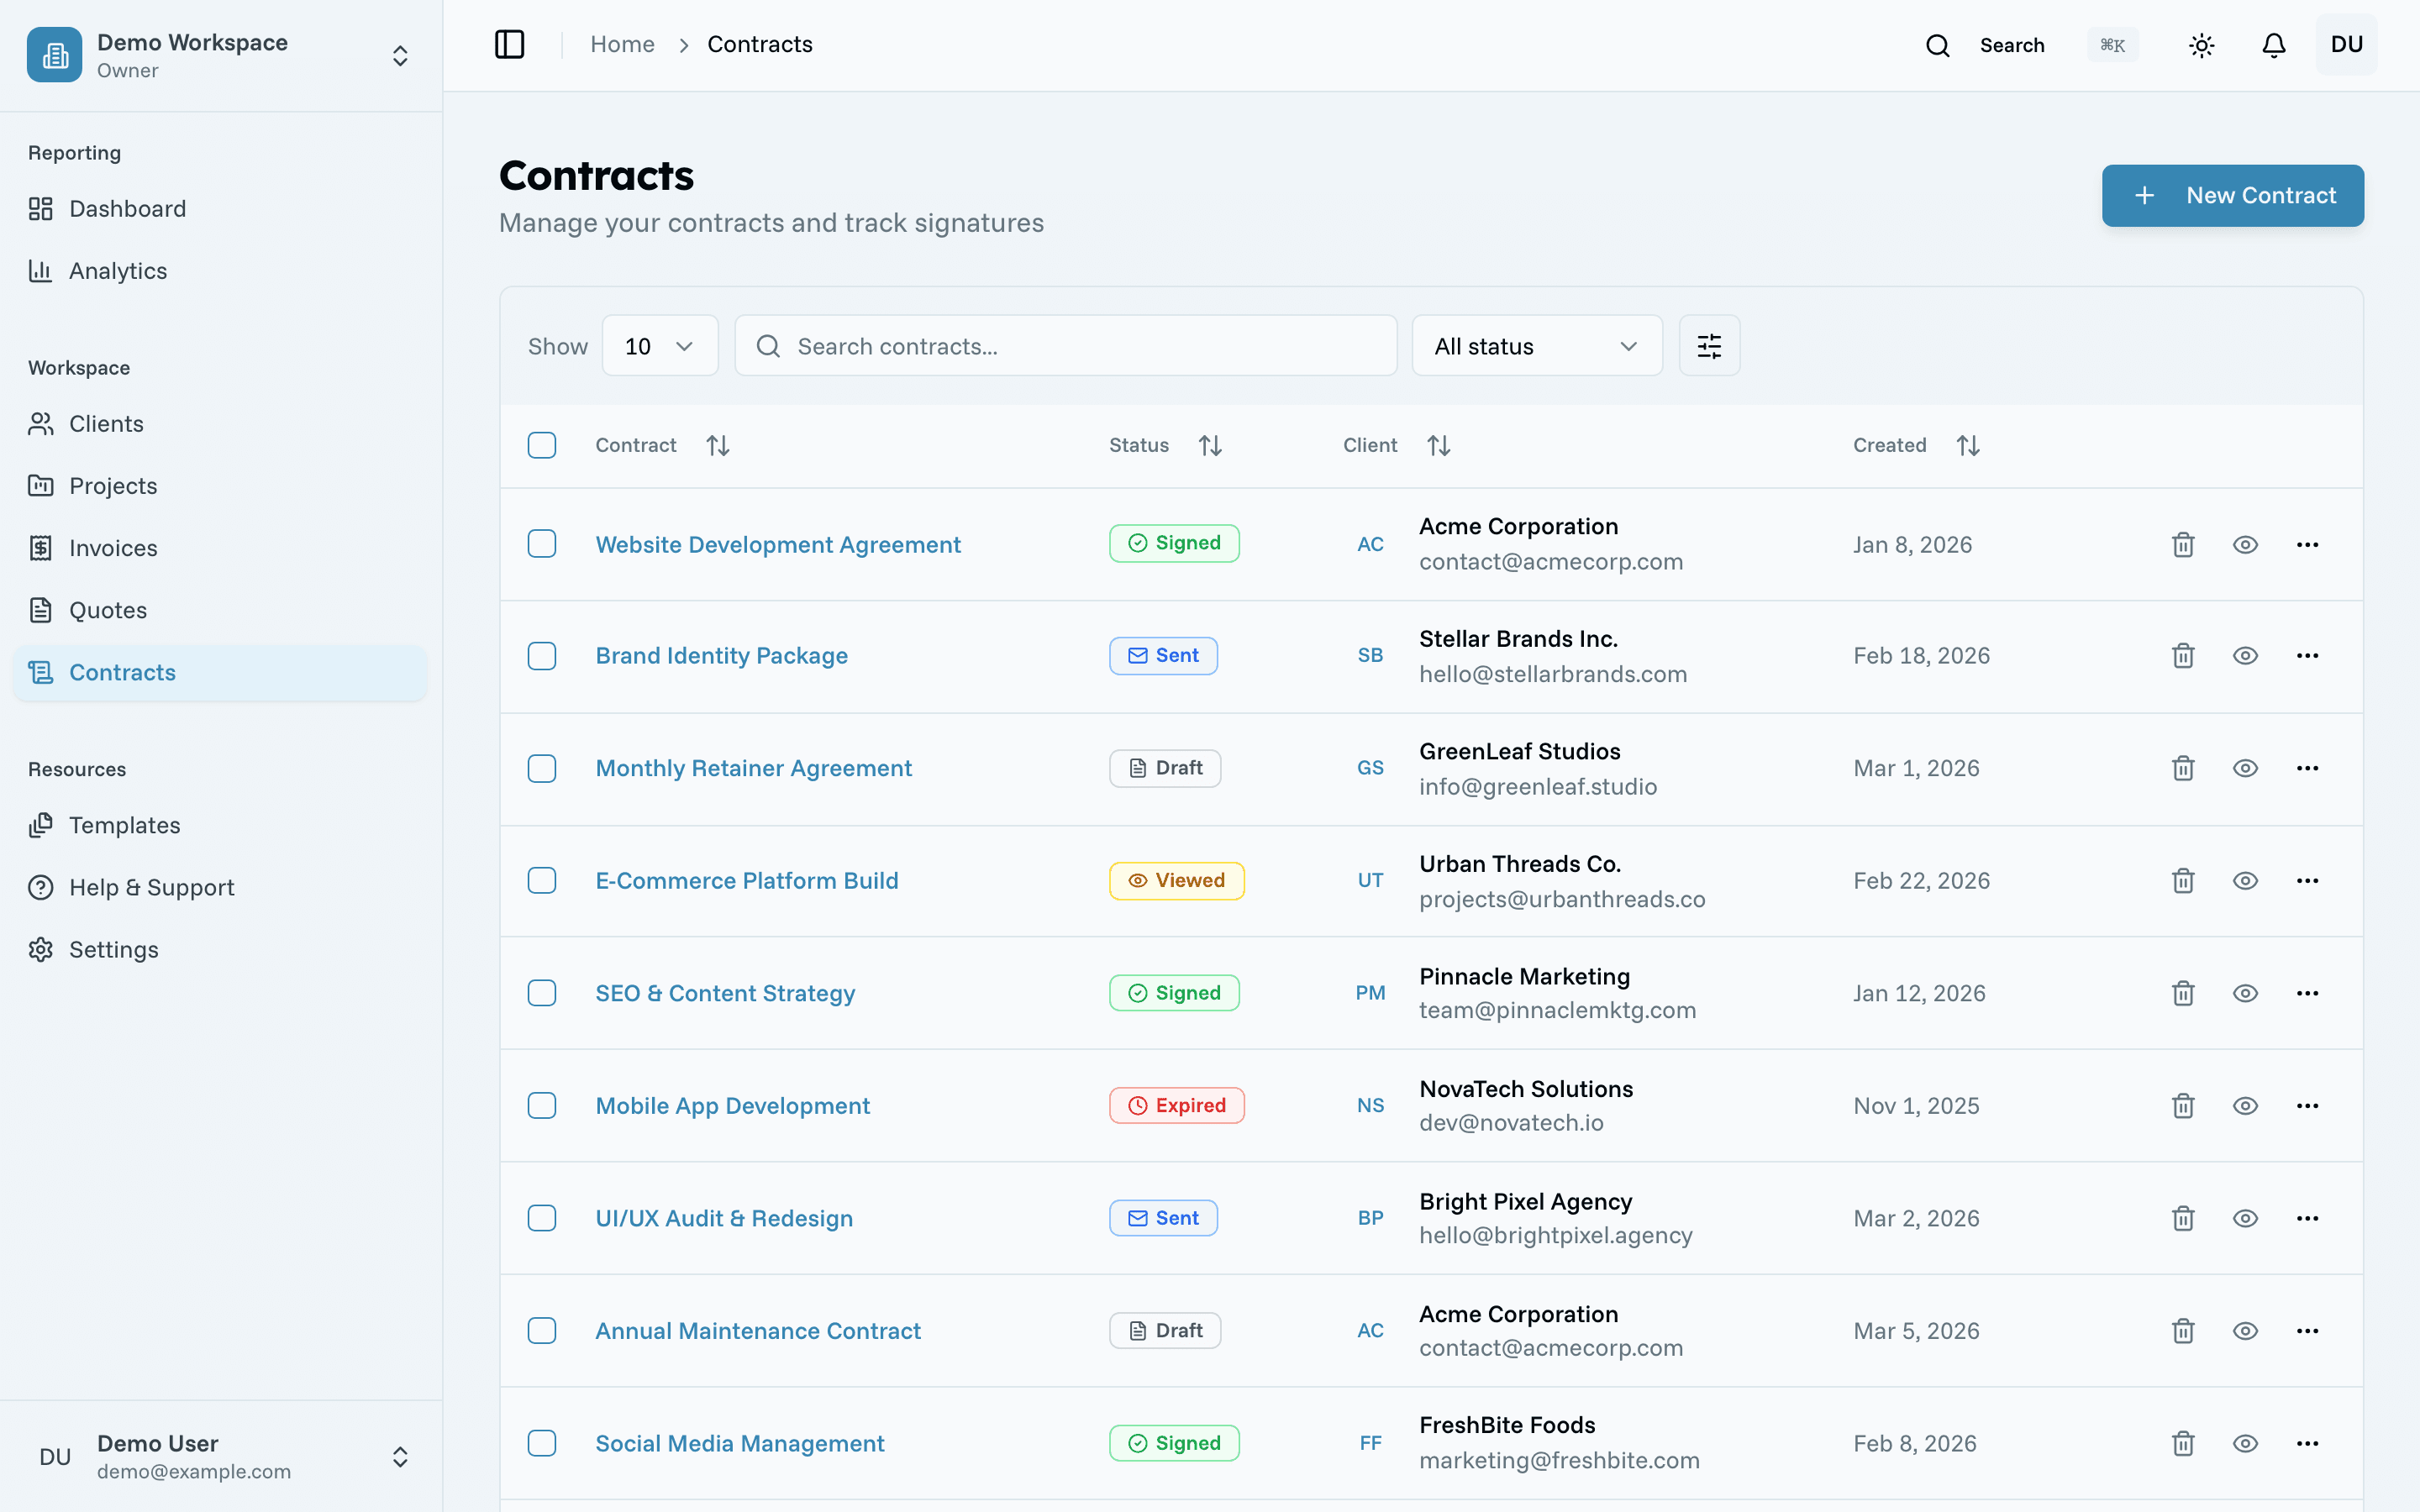Open notifications with the bell icon

click(x=2272, y=44)
